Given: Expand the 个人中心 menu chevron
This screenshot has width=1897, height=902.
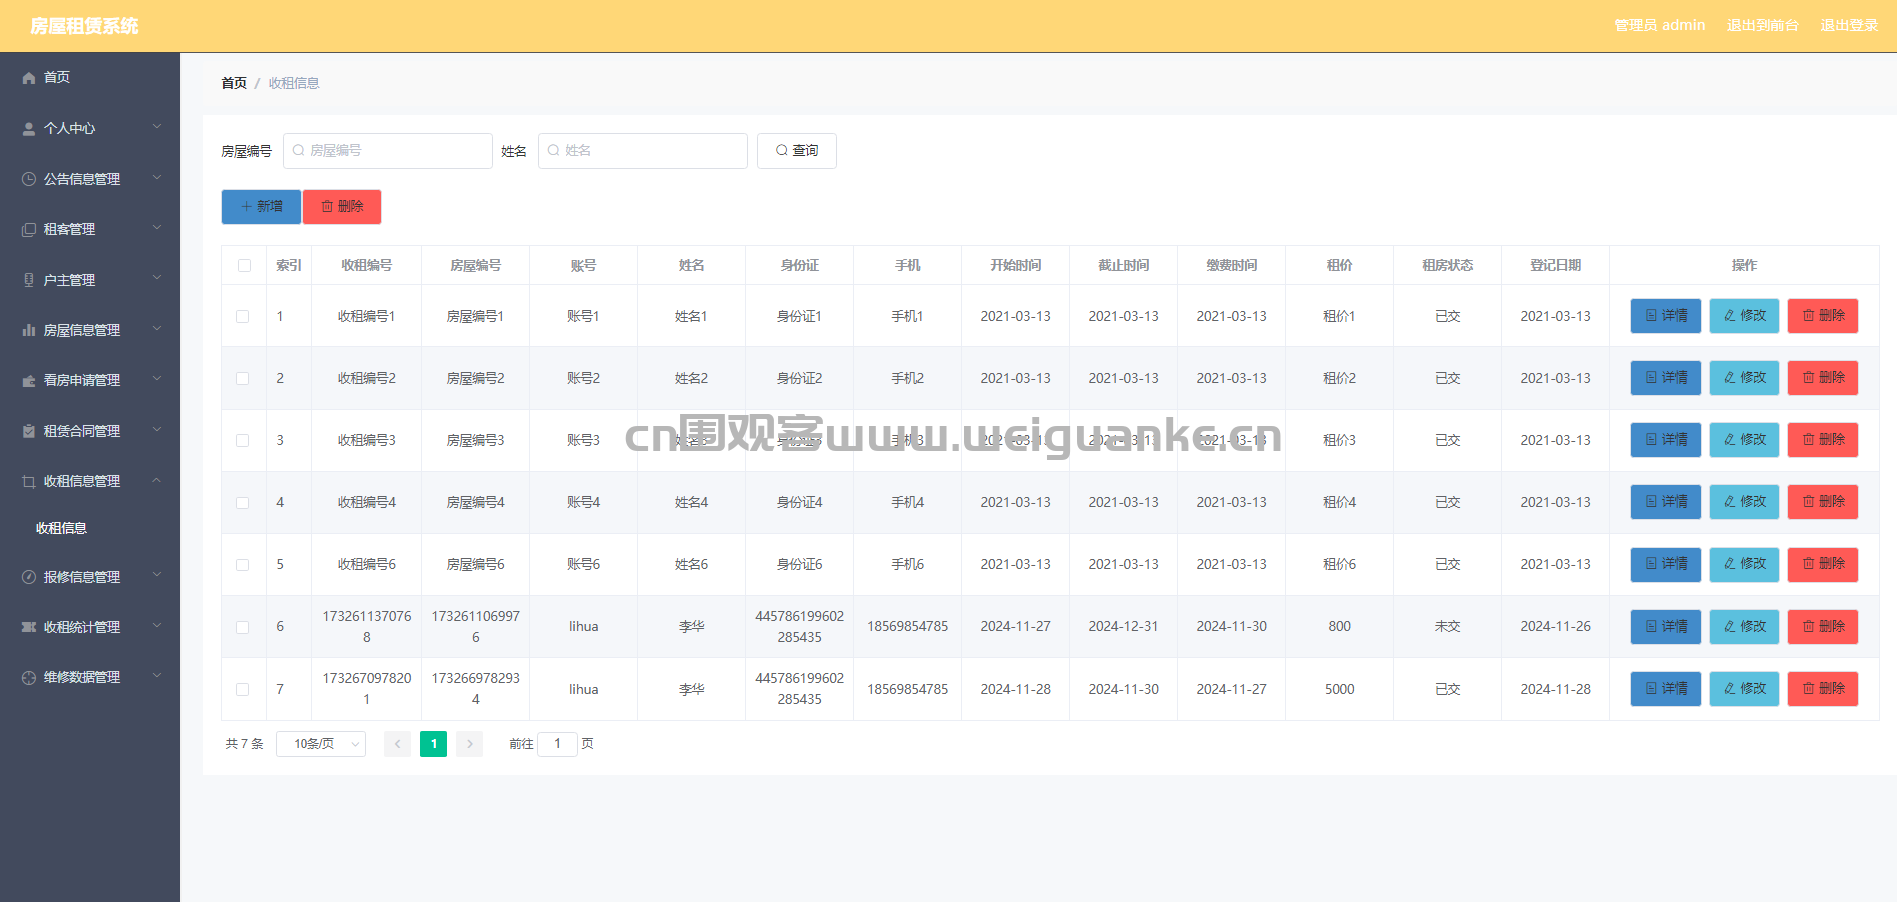Looking at the screenshot, I should point(157,127).
